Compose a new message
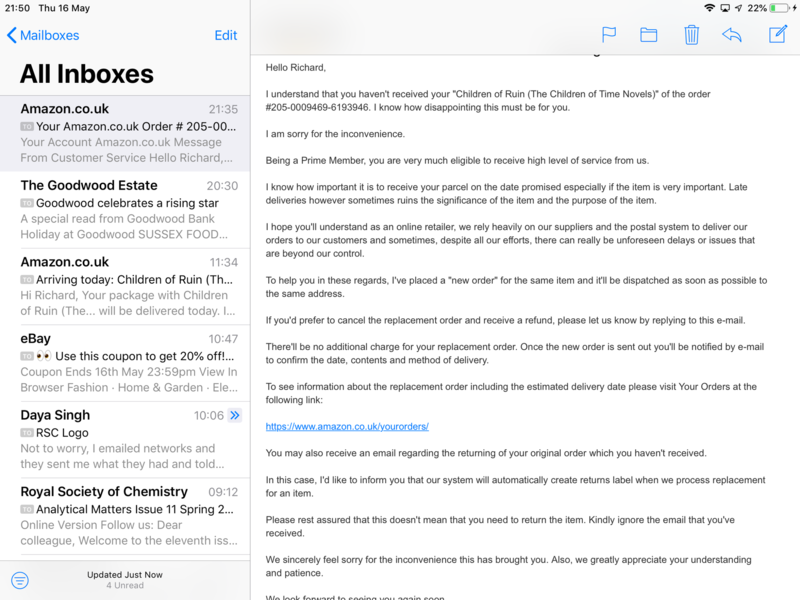Image resolution: width=800 pixels, height=600 pixels. point(778,34)
